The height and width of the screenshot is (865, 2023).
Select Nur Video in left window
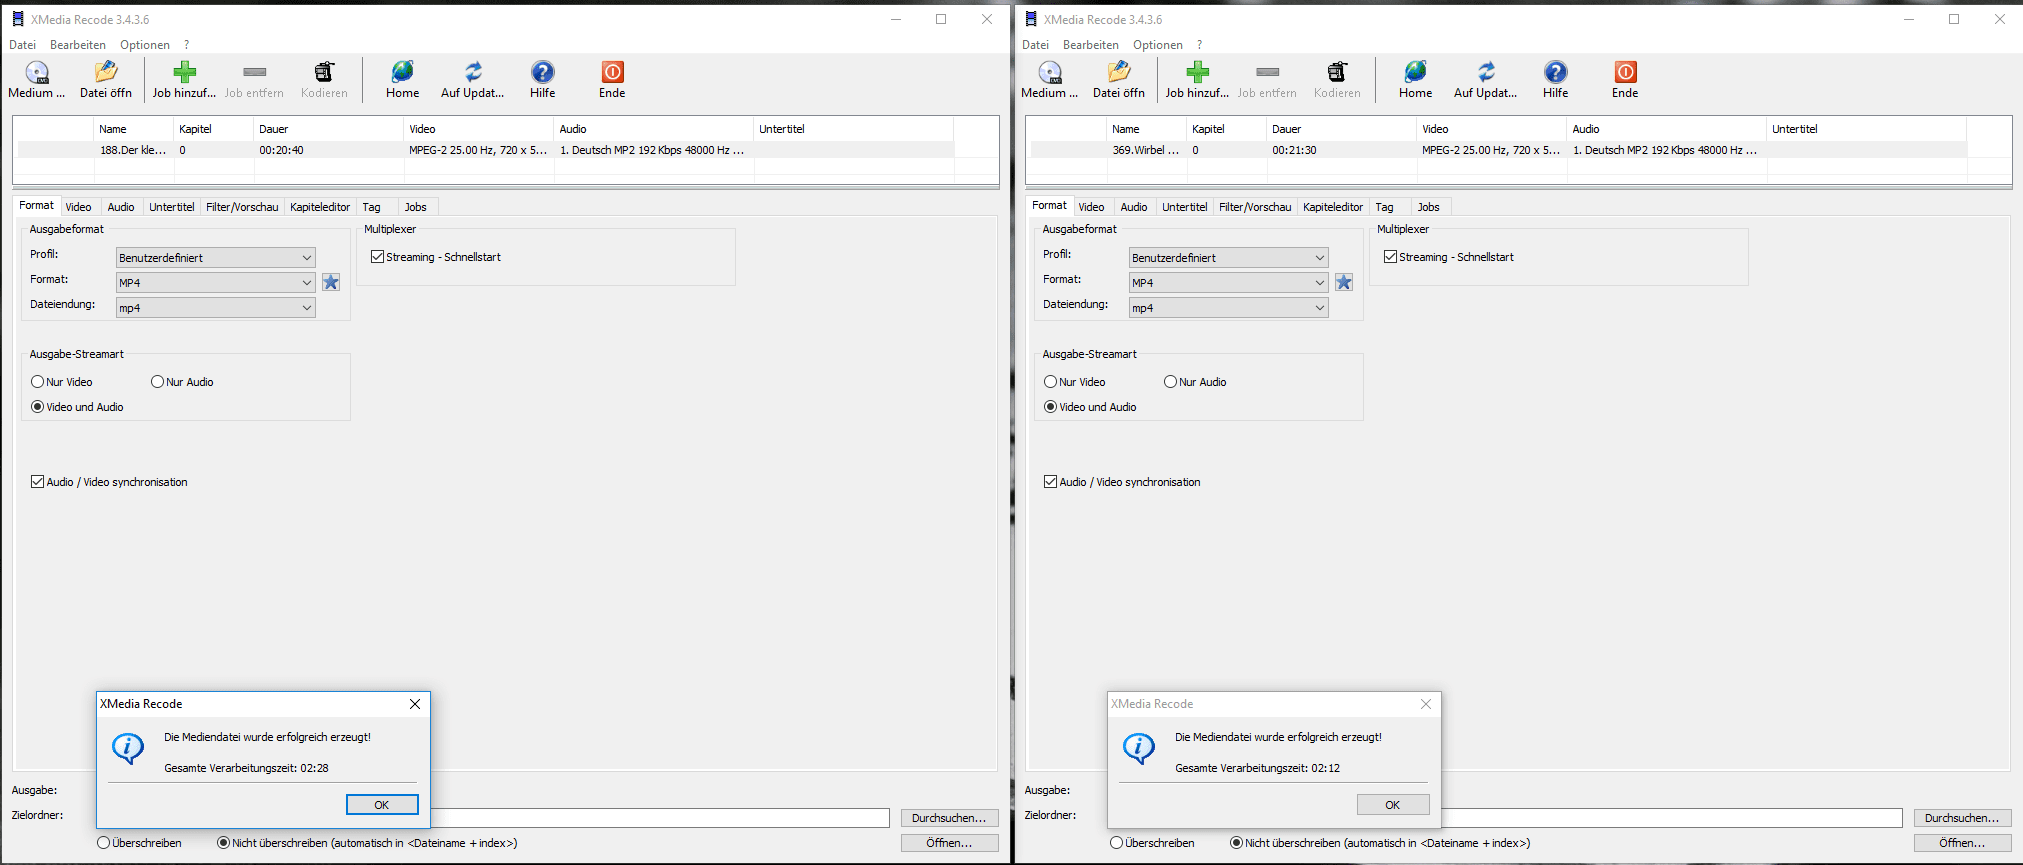coord(38,382)
